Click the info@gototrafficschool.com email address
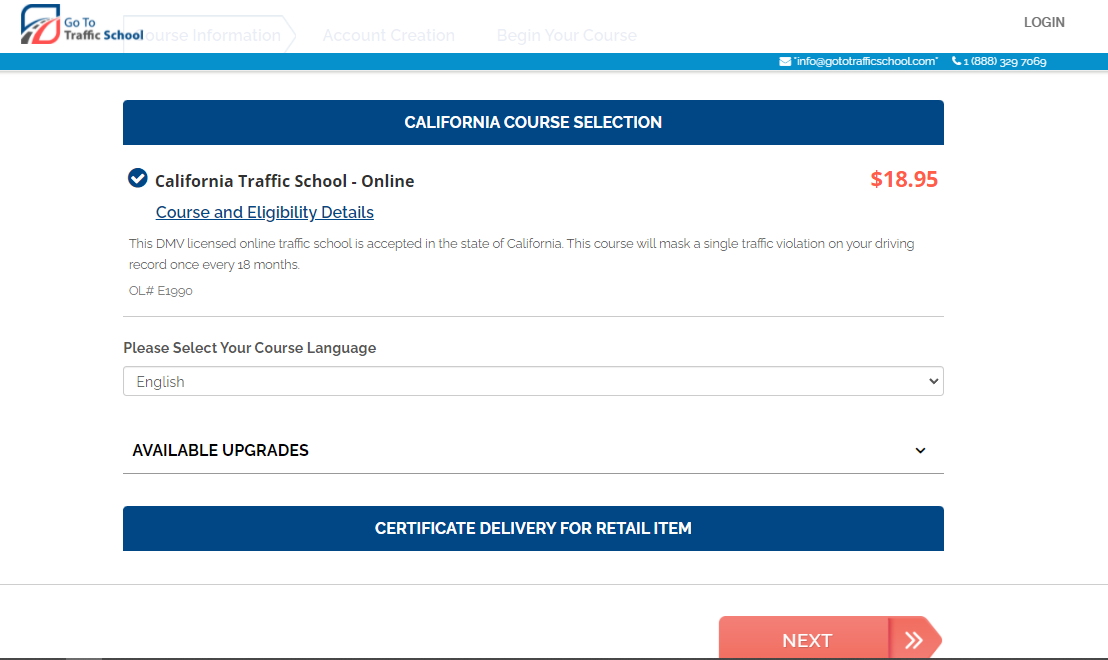Viewport: 1108px width, 660px height. click(x=866, y=61)
